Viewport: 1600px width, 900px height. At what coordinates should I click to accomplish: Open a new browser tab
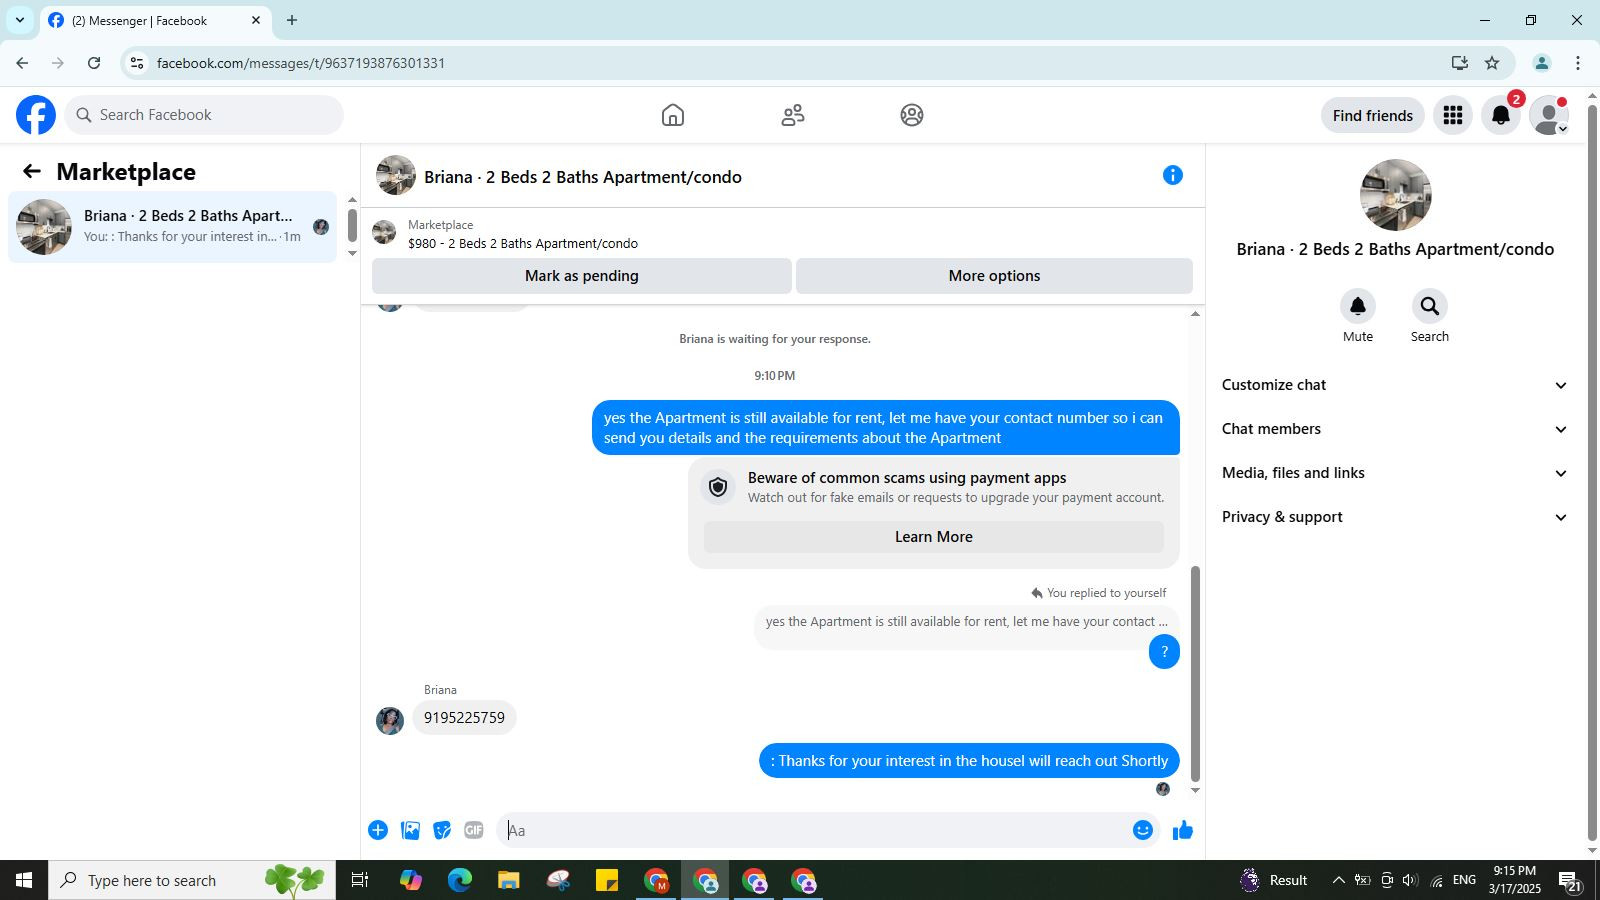292,20
